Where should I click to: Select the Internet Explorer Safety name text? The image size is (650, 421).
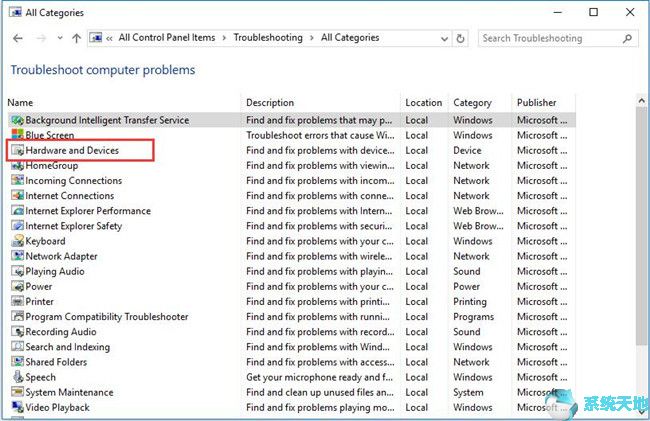tap(73, 226)
